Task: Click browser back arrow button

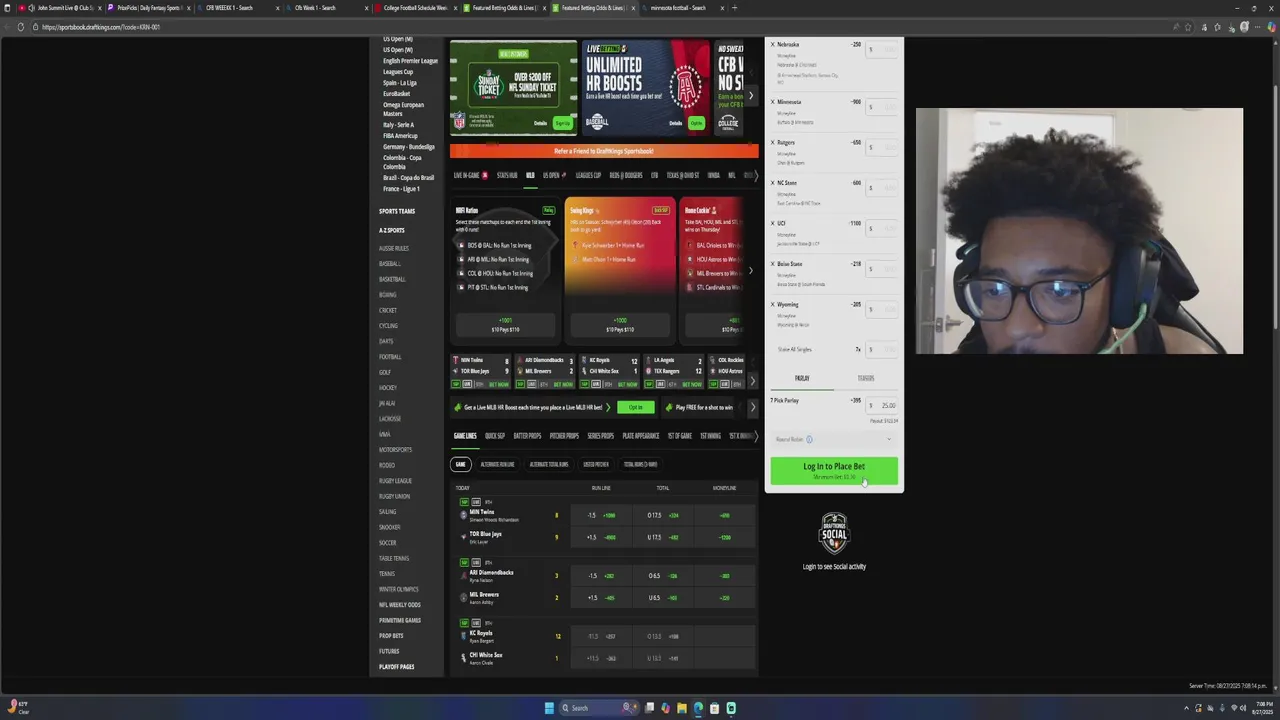Action: [x=7, y=27]
